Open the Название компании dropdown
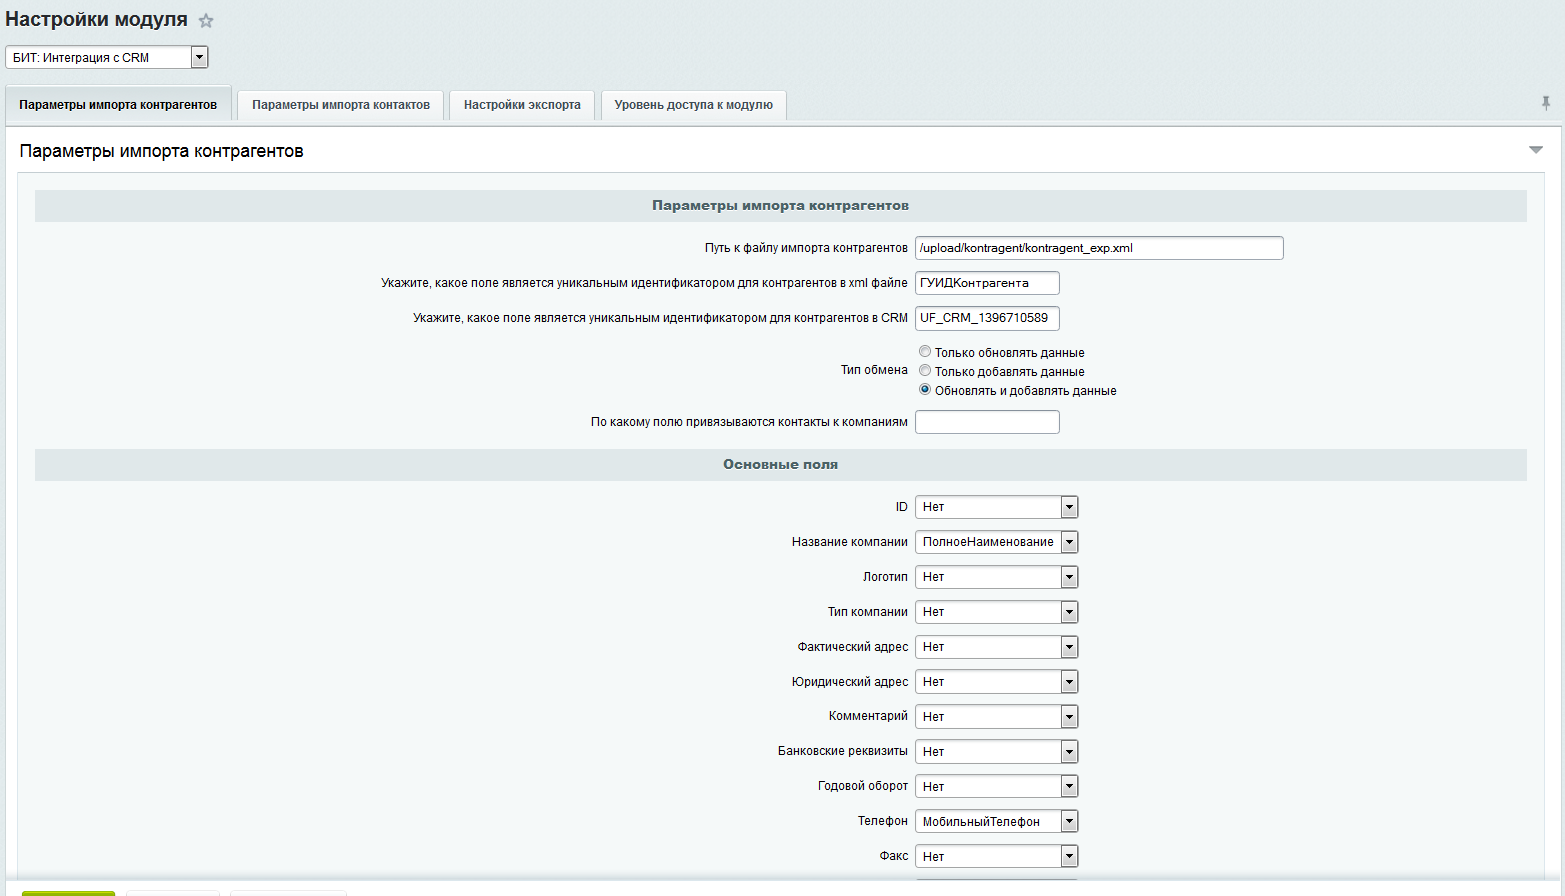 (1068, 541)
